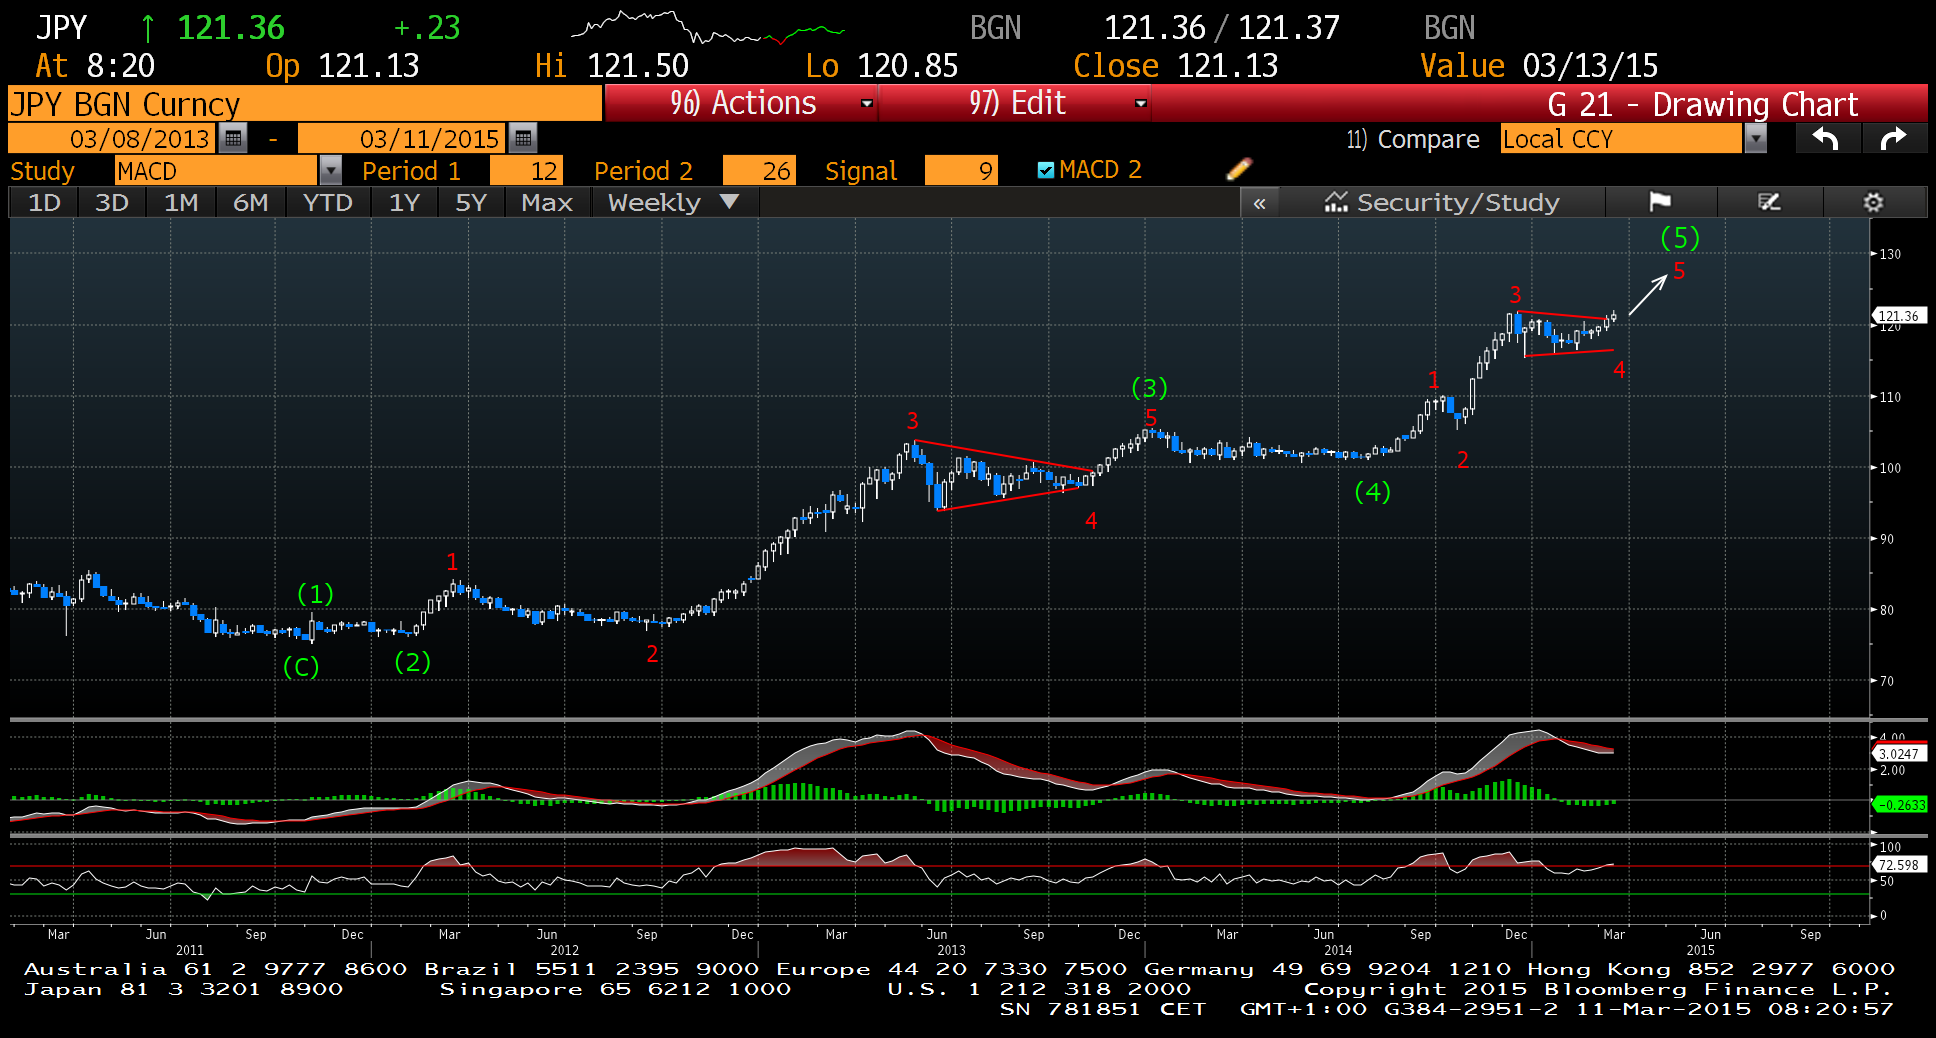Click the Period 1 input field

pyautogui.click(x=526, y=171)
